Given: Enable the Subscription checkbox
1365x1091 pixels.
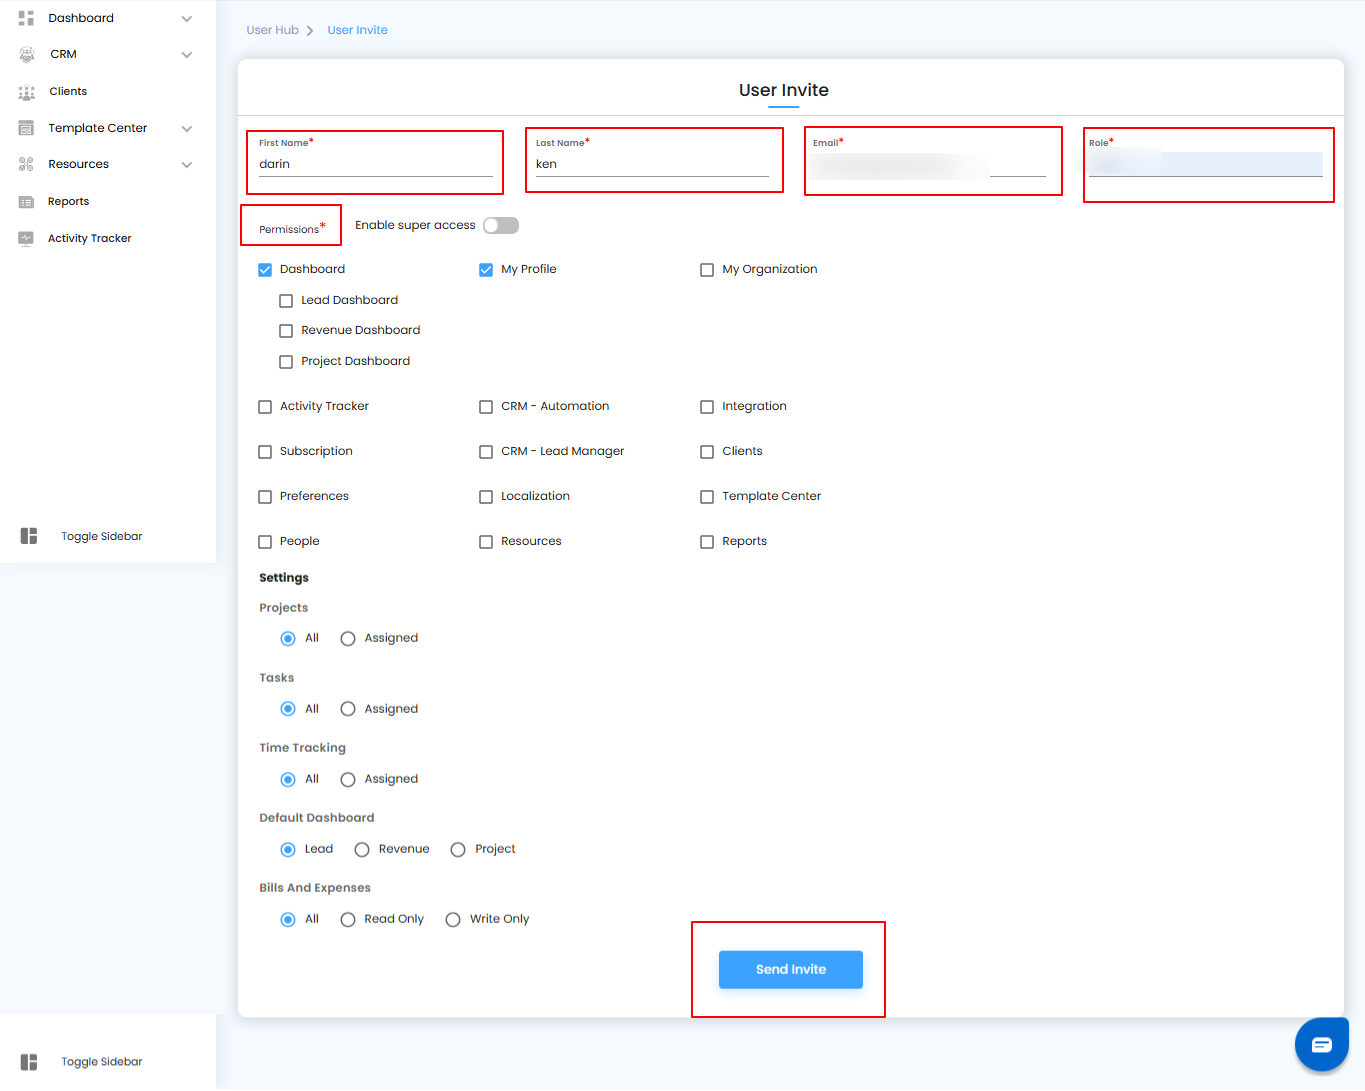Looking at the screenshot, I should (x=265, y=452).
